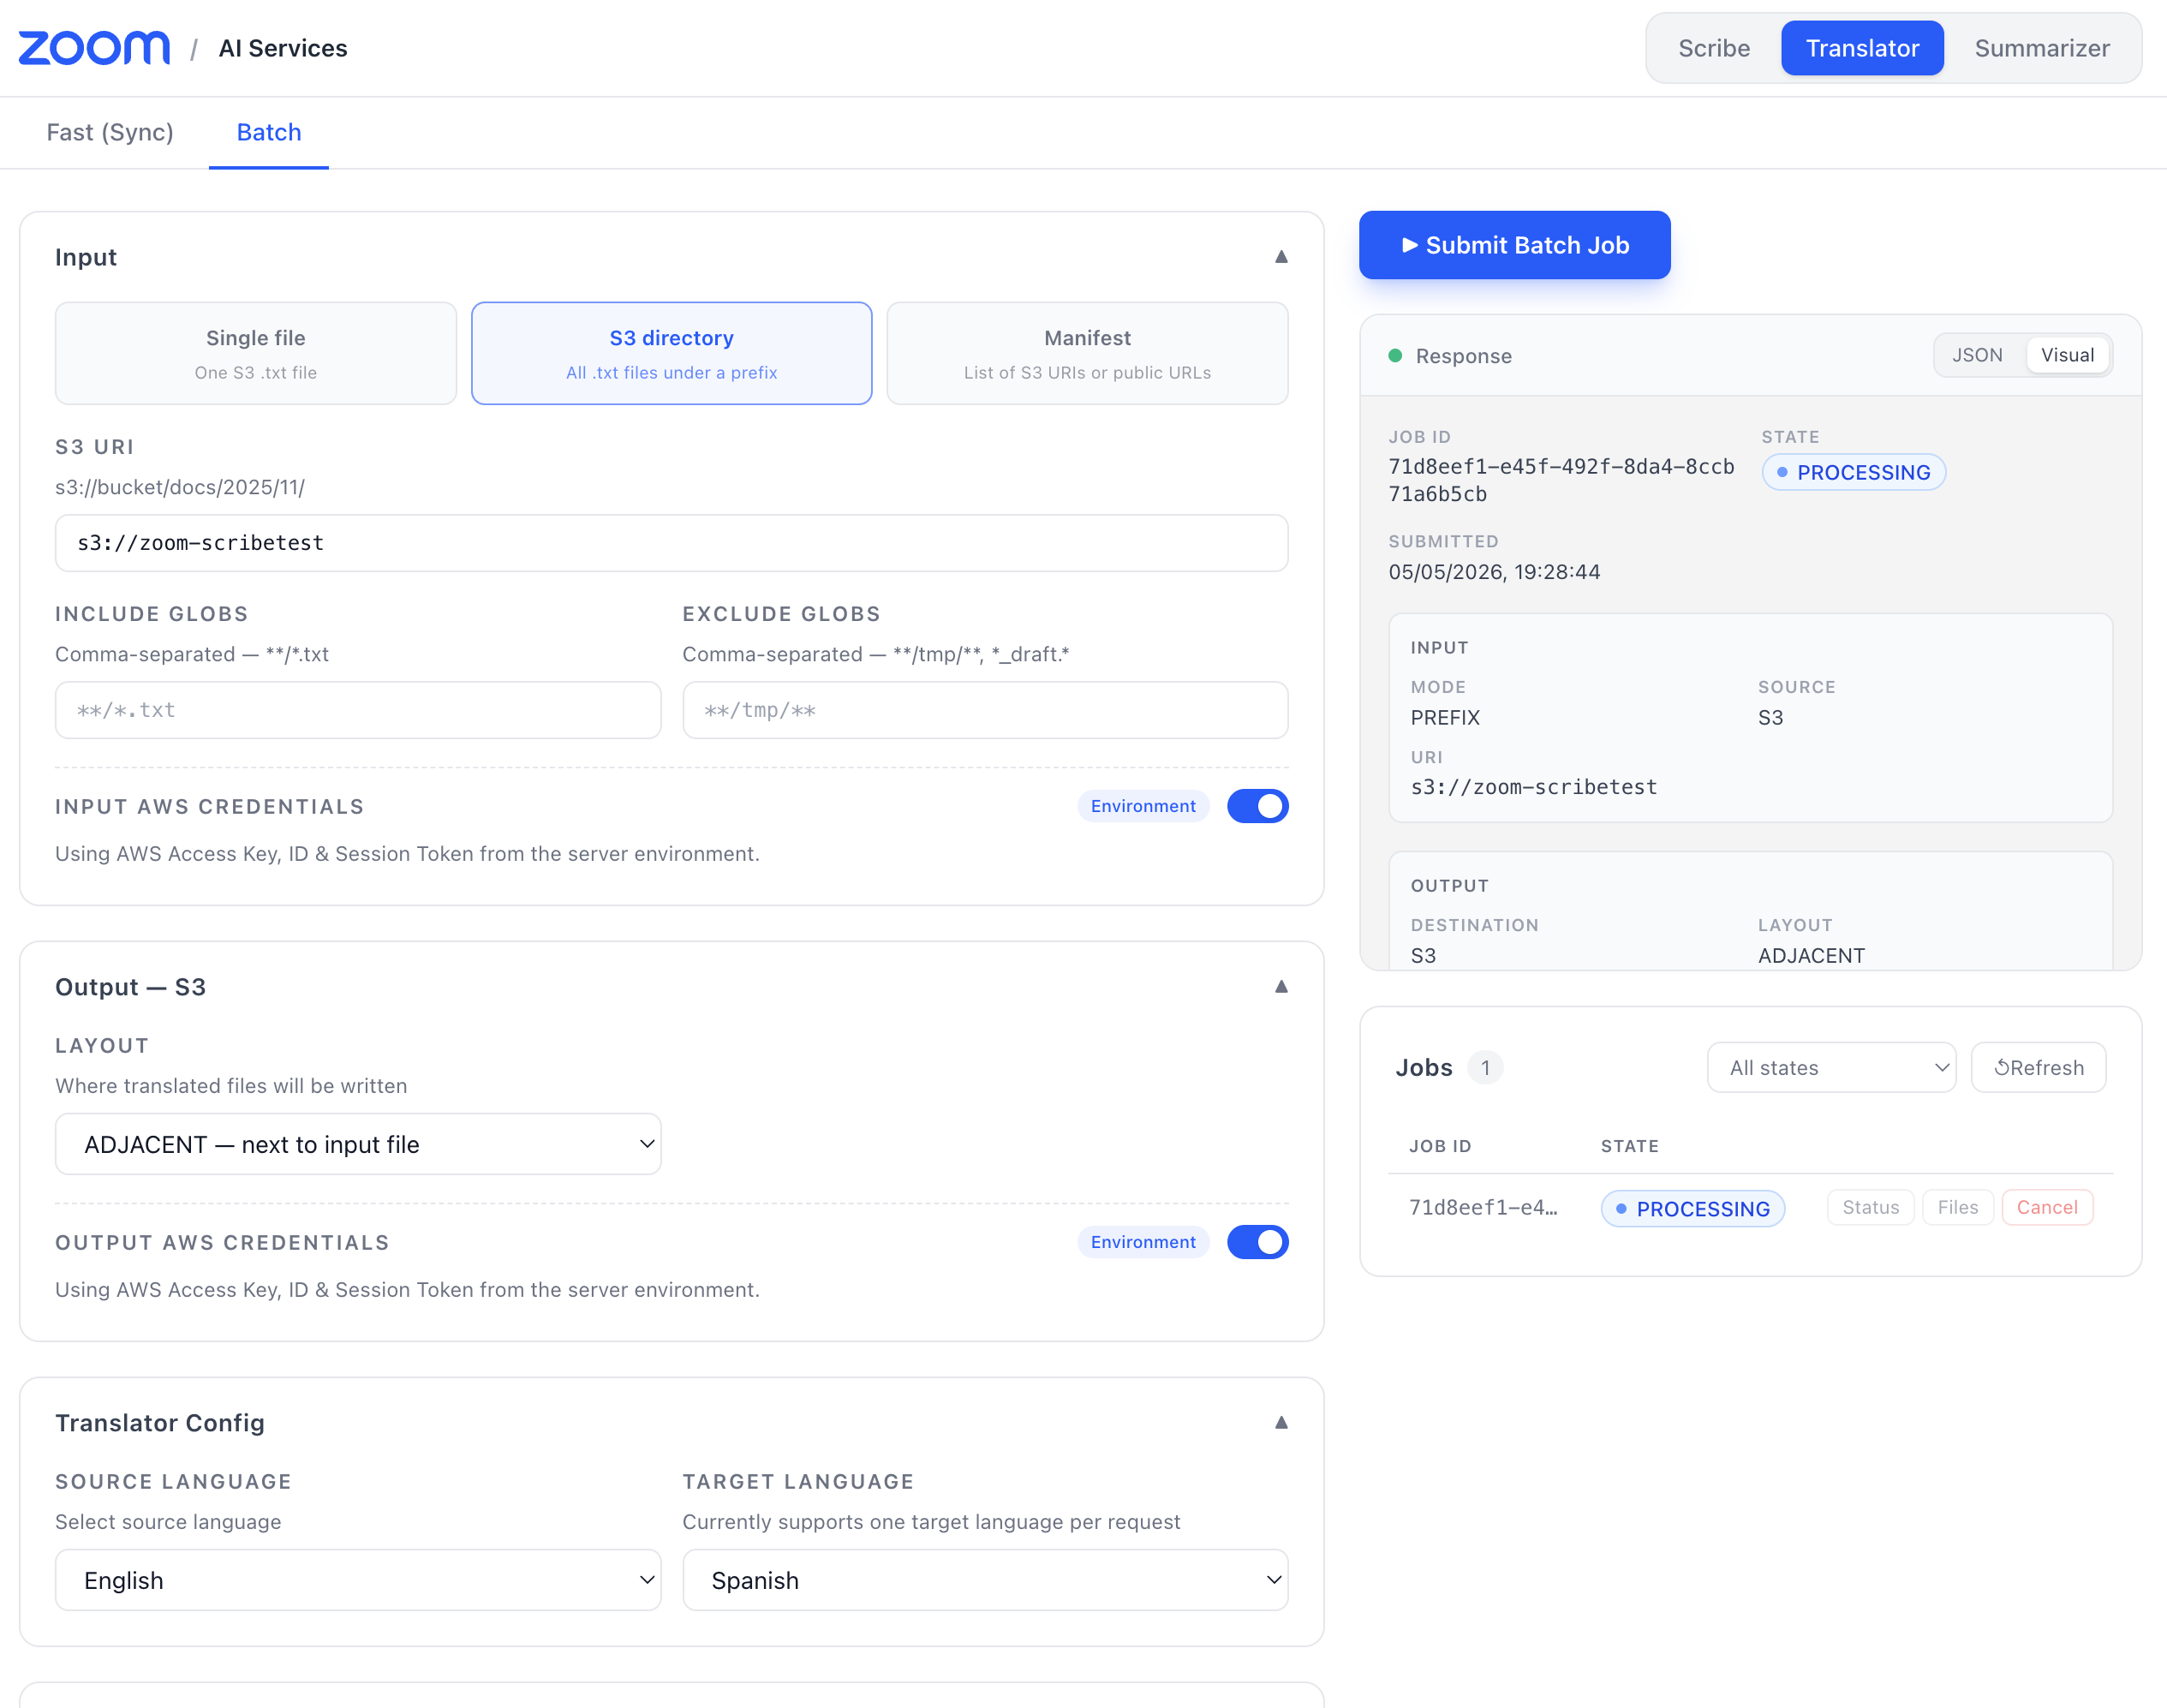Select Single file input mode
This screenshot has width=2167, height=1708.
pyautogui.click(x=256, y=353)
